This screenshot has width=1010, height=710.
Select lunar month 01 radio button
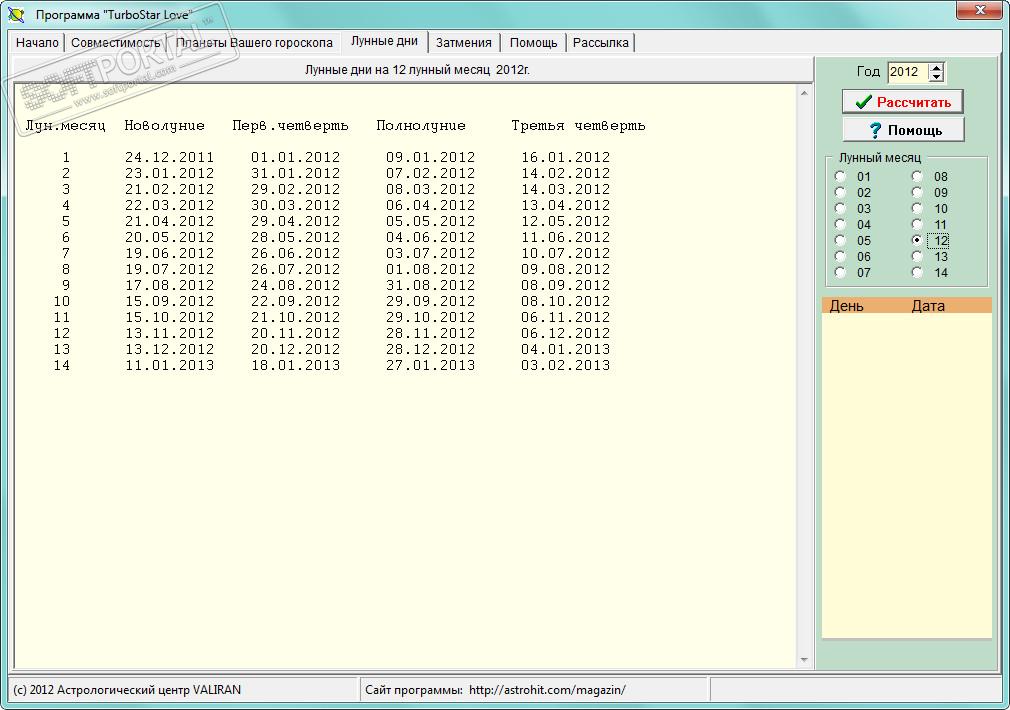click(x=840, y=176)
